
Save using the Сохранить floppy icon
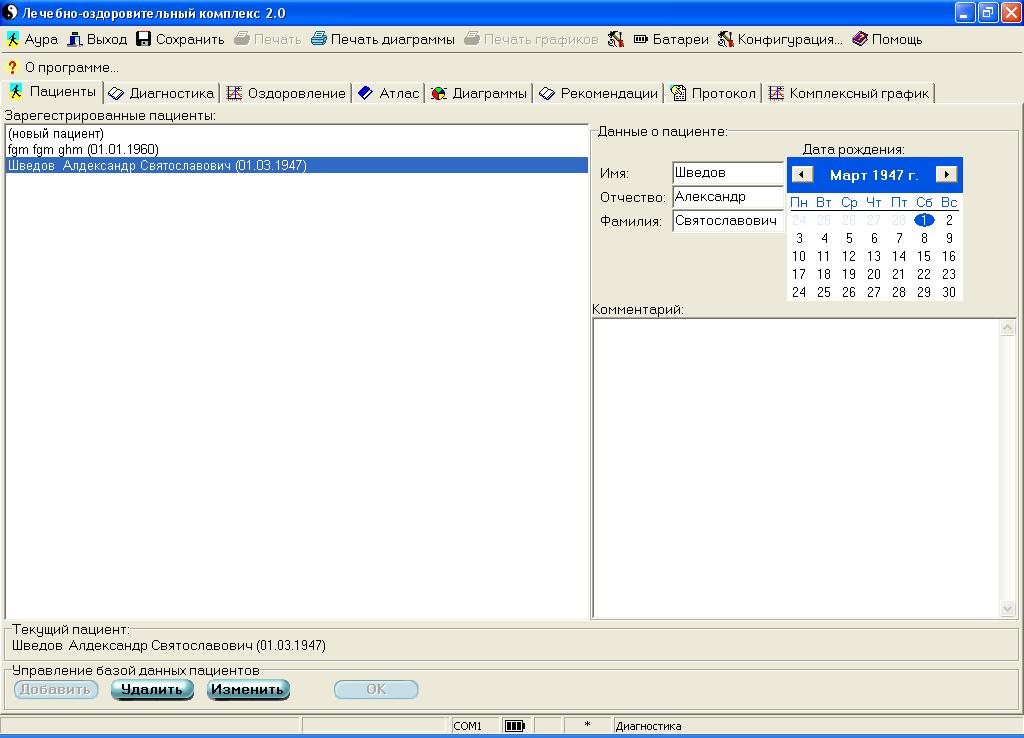click(x=144, y=40)
